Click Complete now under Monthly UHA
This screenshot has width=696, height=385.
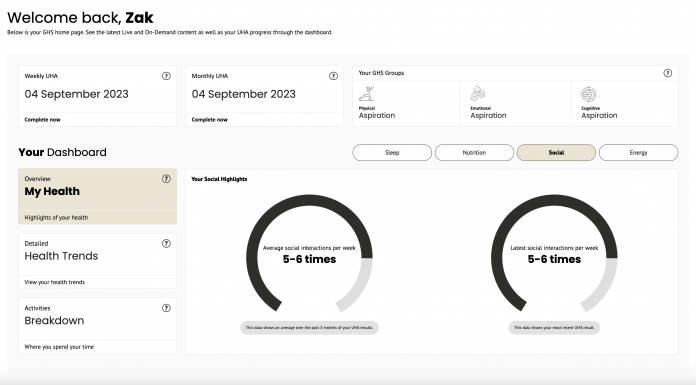(210, 119)
